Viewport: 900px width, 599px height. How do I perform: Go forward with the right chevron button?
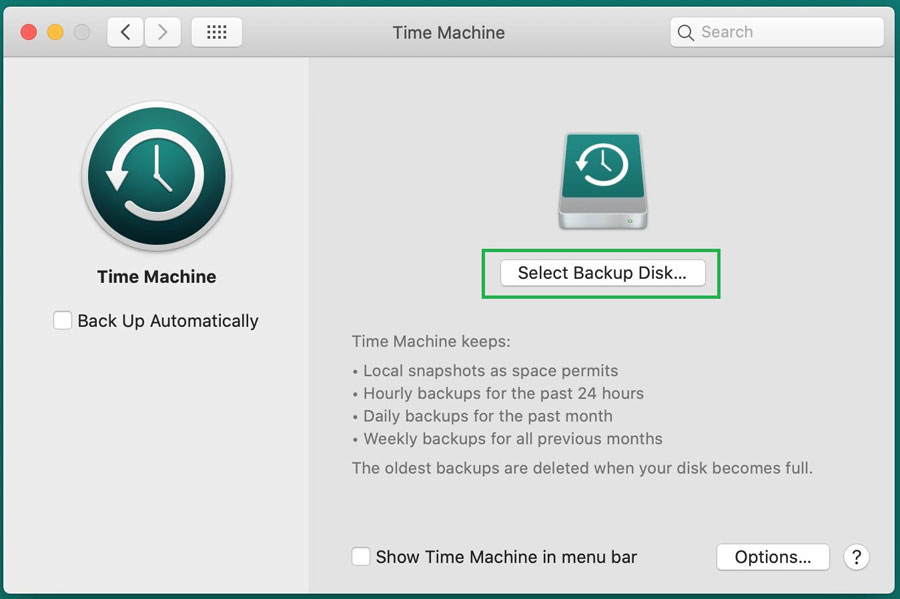tap(163, 32)
